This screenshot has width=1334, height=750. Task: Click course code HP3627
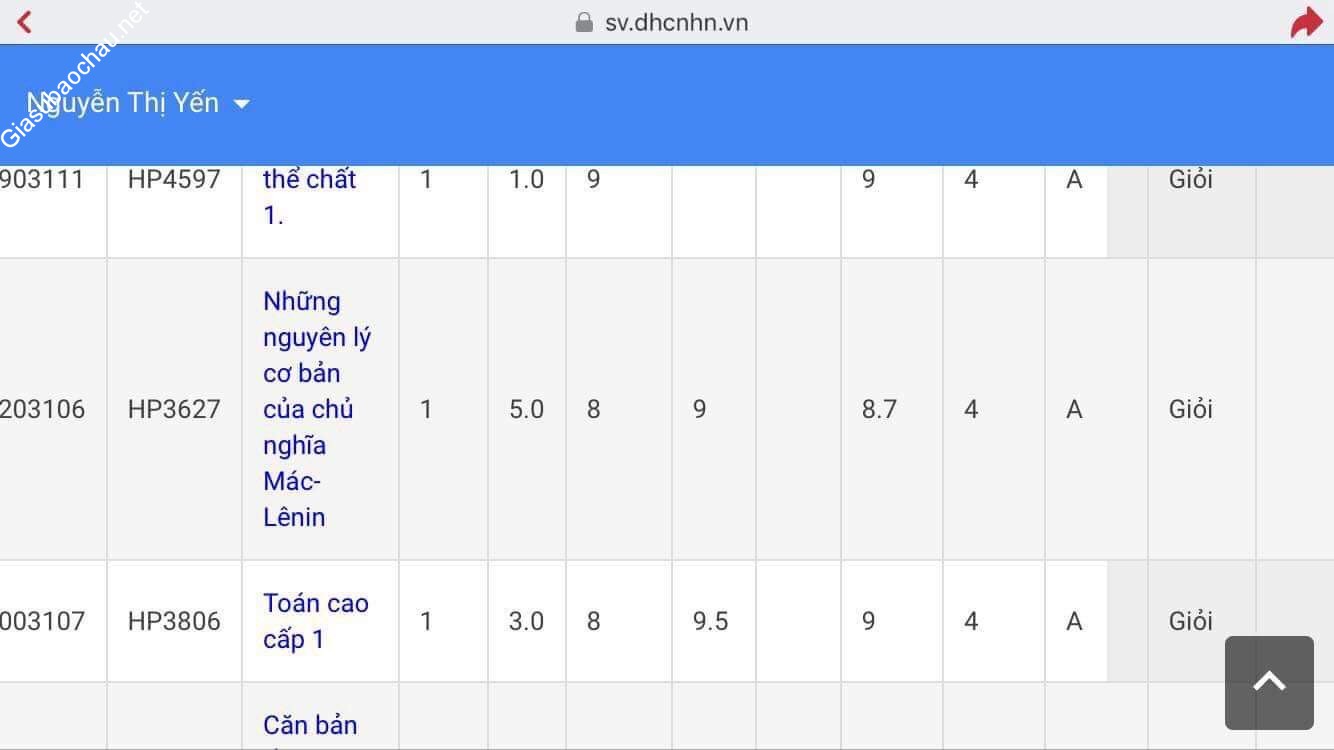click(x=174, y=409)
